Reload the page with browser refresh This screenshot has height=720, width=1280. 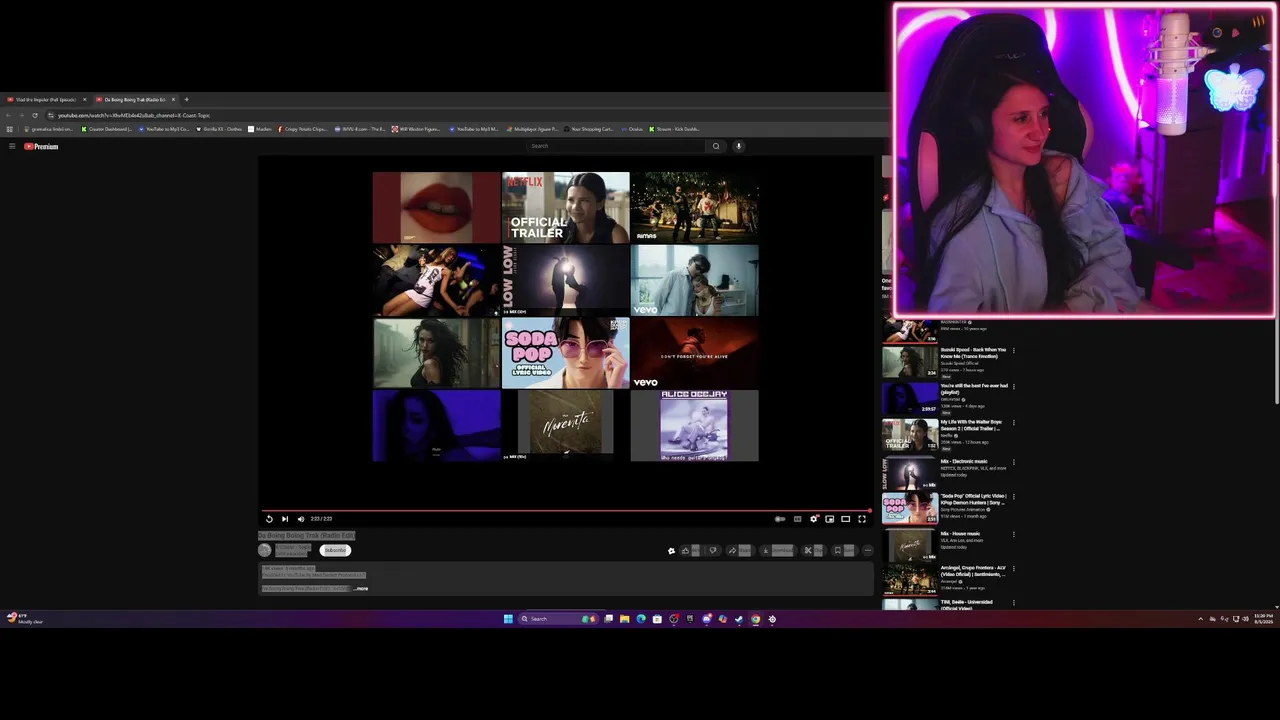point(34,115)
